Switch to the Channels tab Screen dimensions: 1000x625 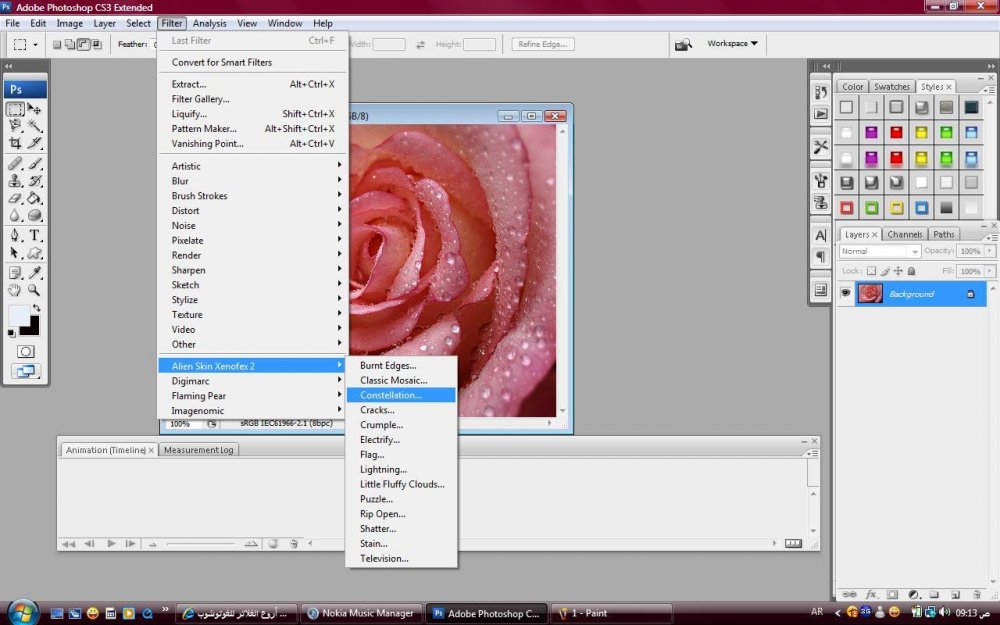[904, 234]
